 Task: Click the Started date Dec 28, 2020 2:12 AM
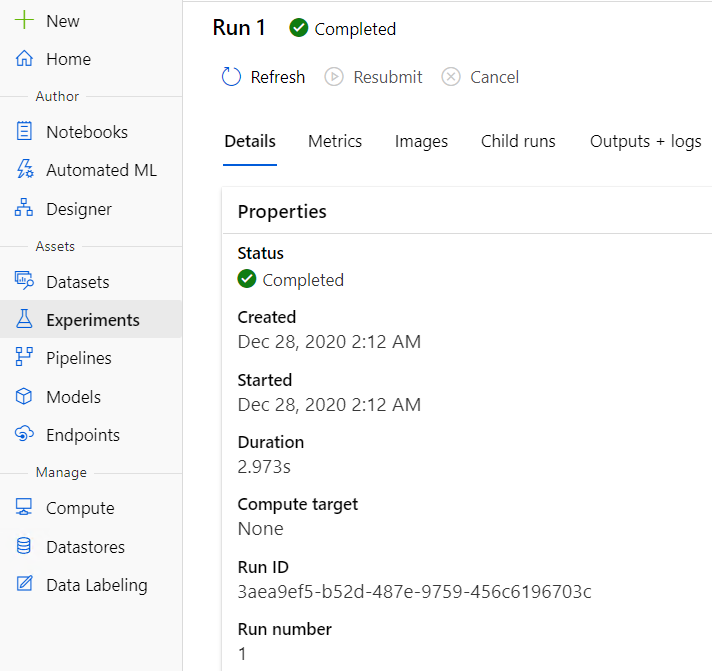(x=329, y=405)
